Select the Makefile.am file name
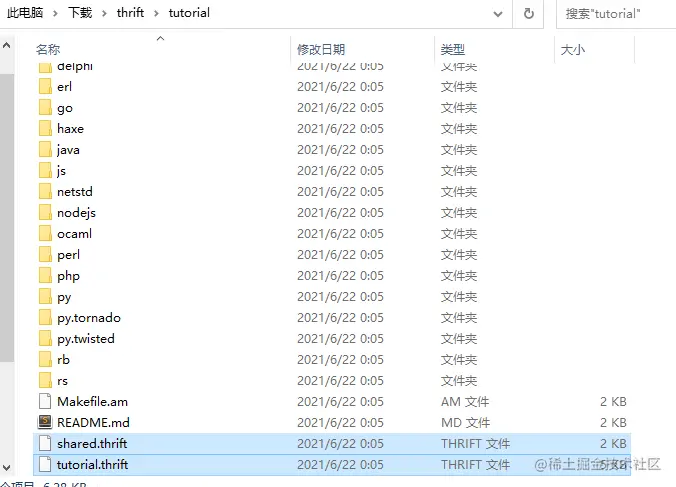 pyautogui.click(x=92, y=402)
